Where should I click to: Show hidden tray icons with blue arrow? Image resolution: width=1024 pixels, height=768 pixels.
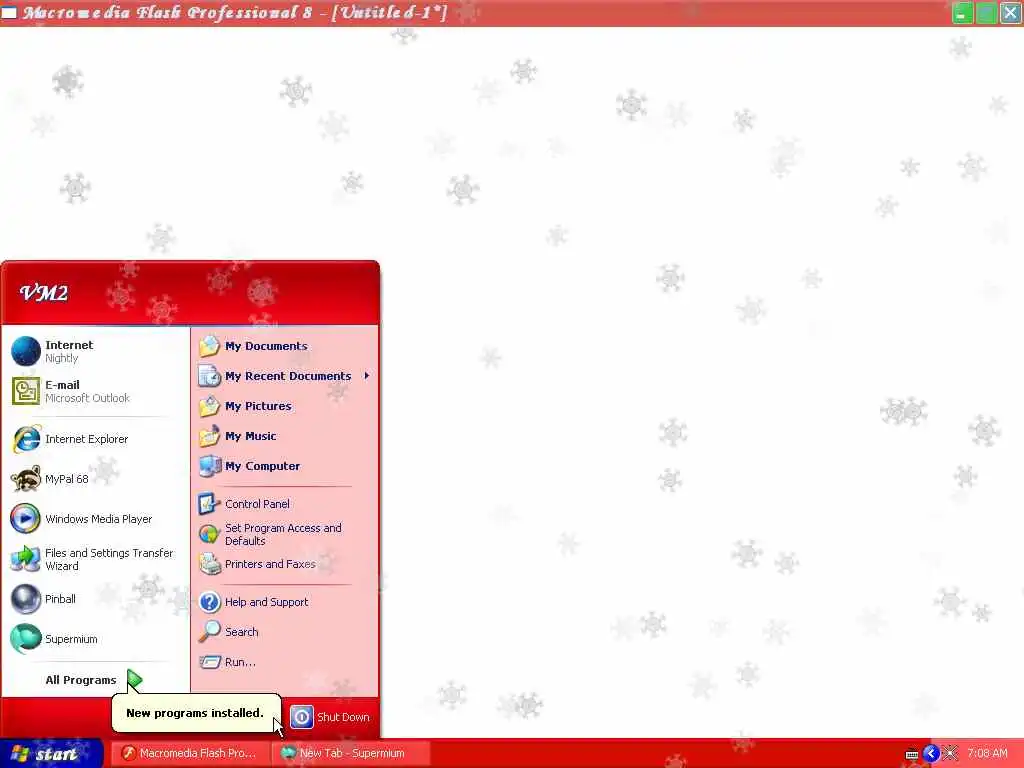pyautogui.click(x=931, y=754)
